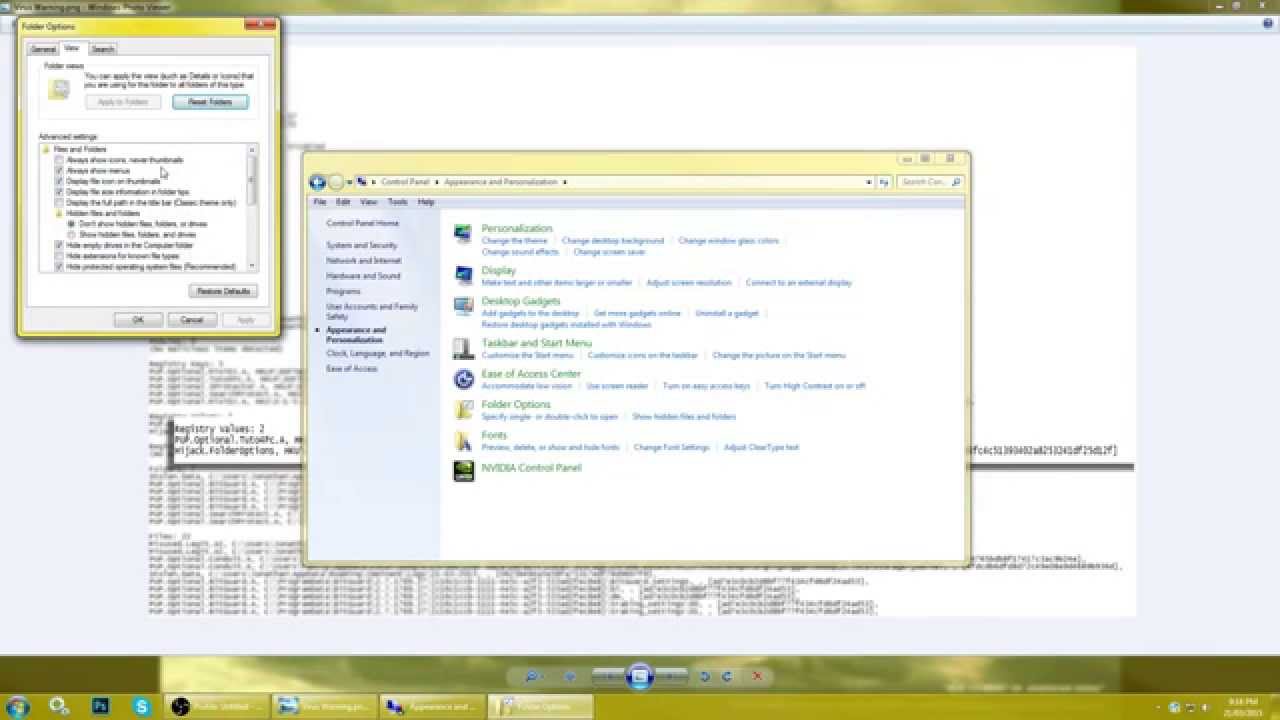Open Control Panel Home link

pos(363,223)
